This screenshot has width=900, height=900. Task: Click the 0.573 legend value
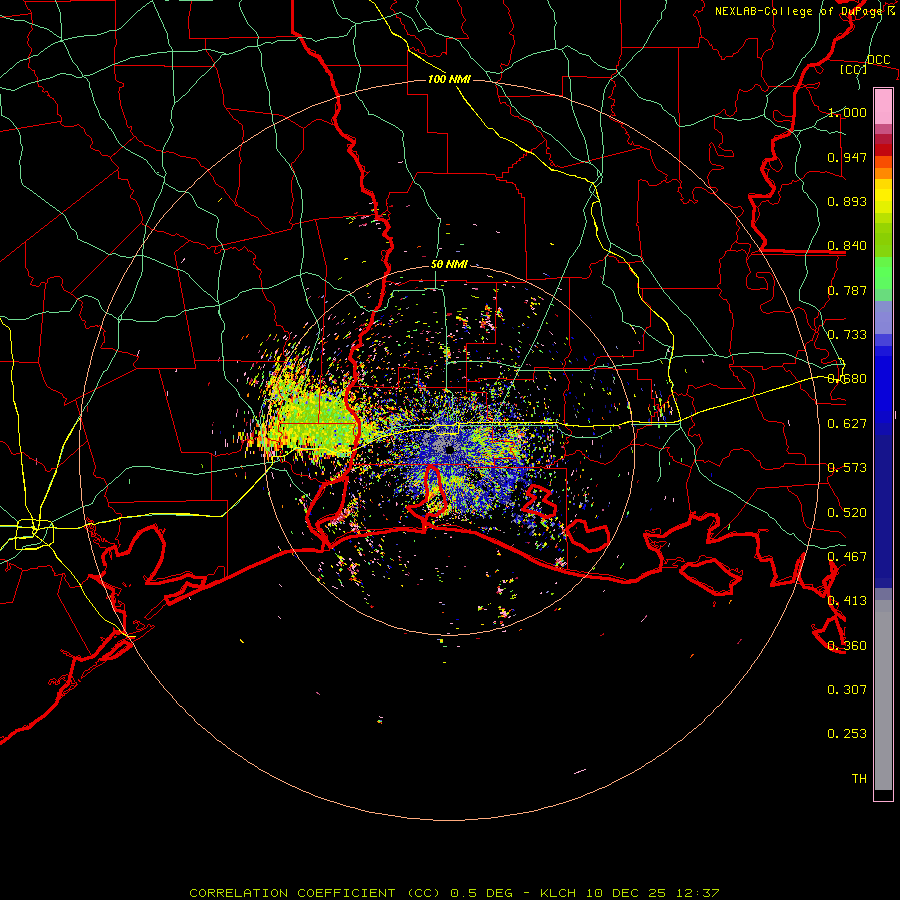click(847, 468)
